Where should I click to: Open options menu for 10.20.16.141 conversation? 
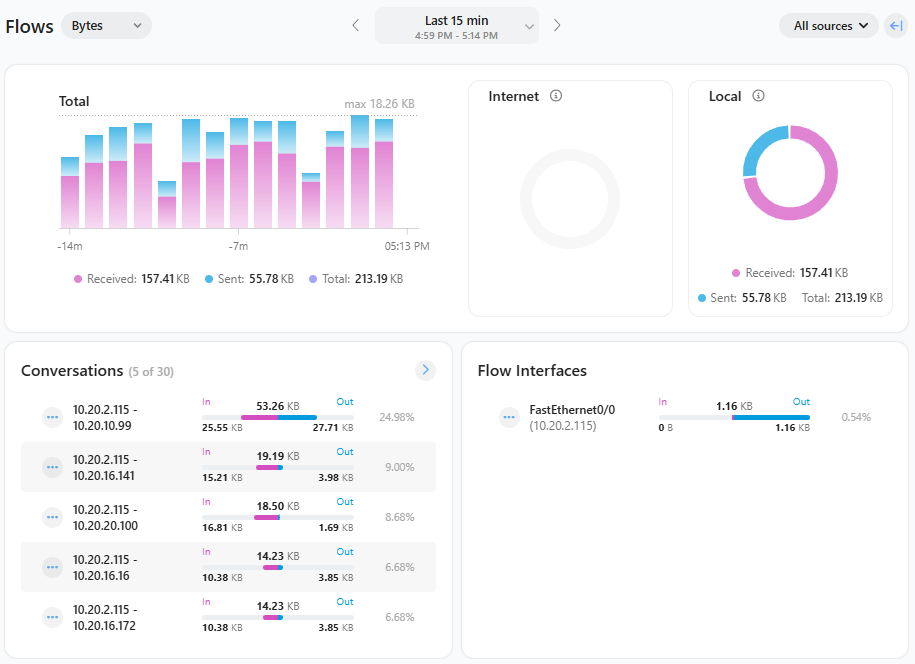click(53, 467)
